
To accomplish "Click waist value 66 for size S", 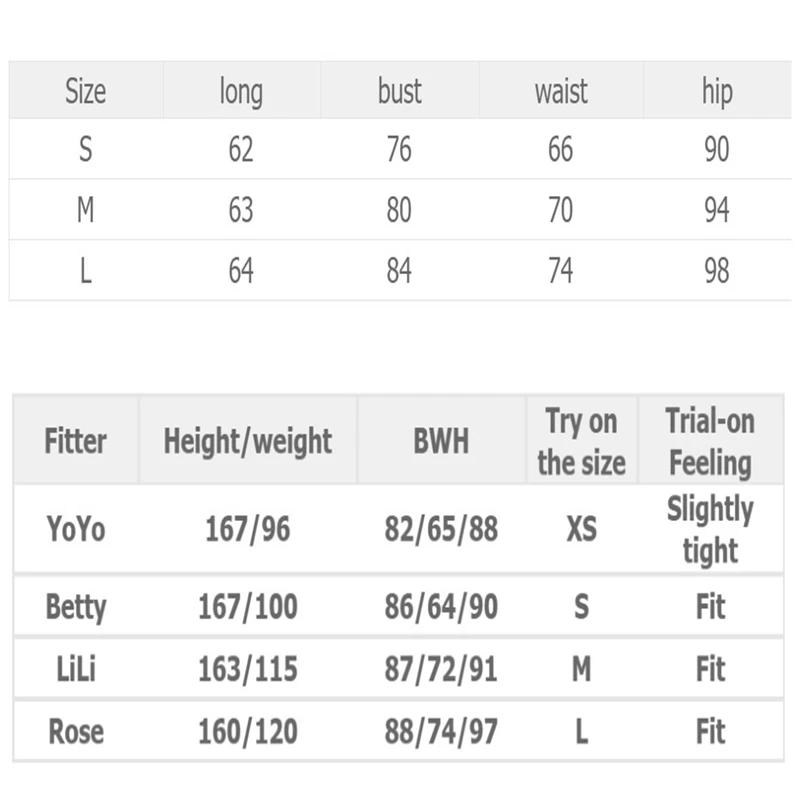I will [561, 150].
